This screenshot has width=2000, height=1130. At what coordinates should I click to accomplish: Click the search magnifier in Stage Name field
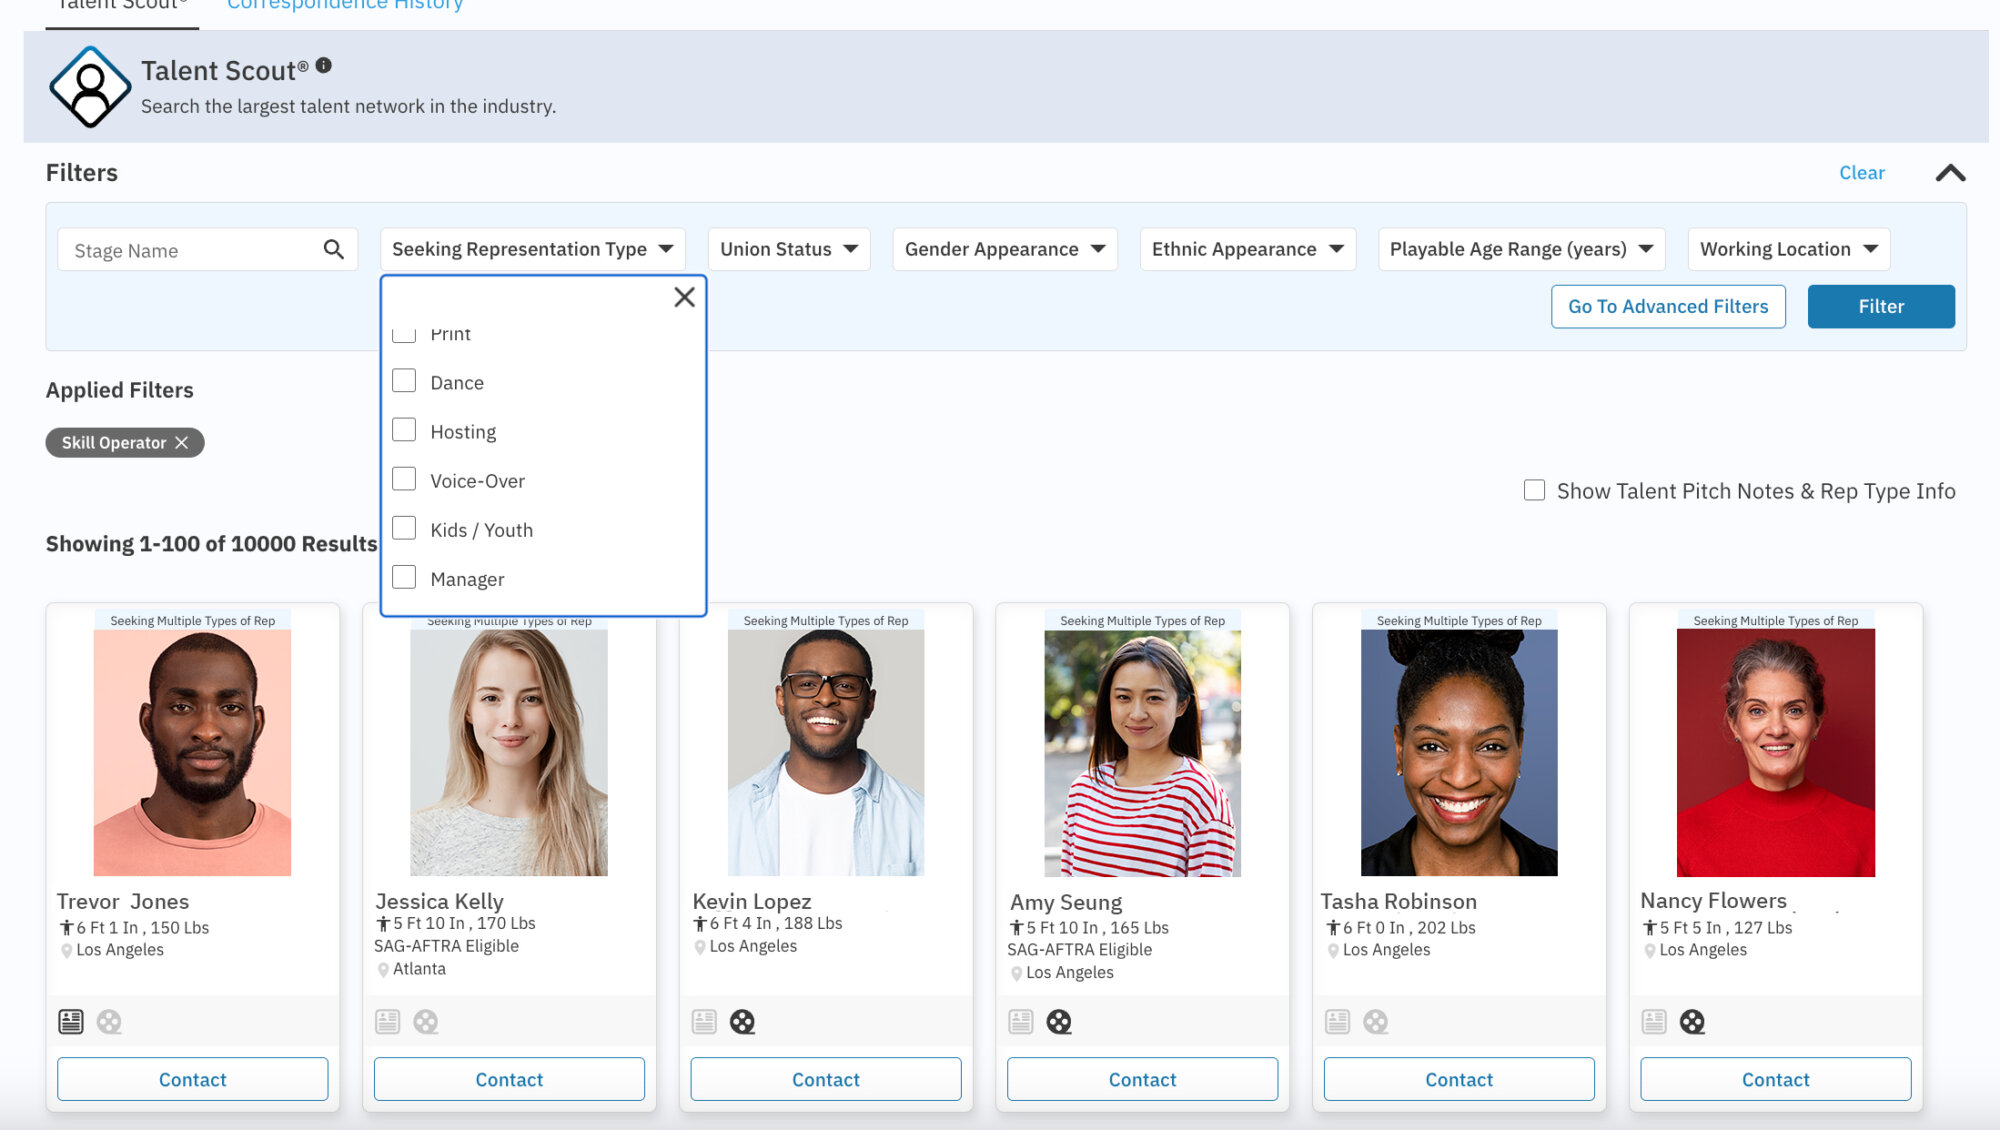[333, 249]
